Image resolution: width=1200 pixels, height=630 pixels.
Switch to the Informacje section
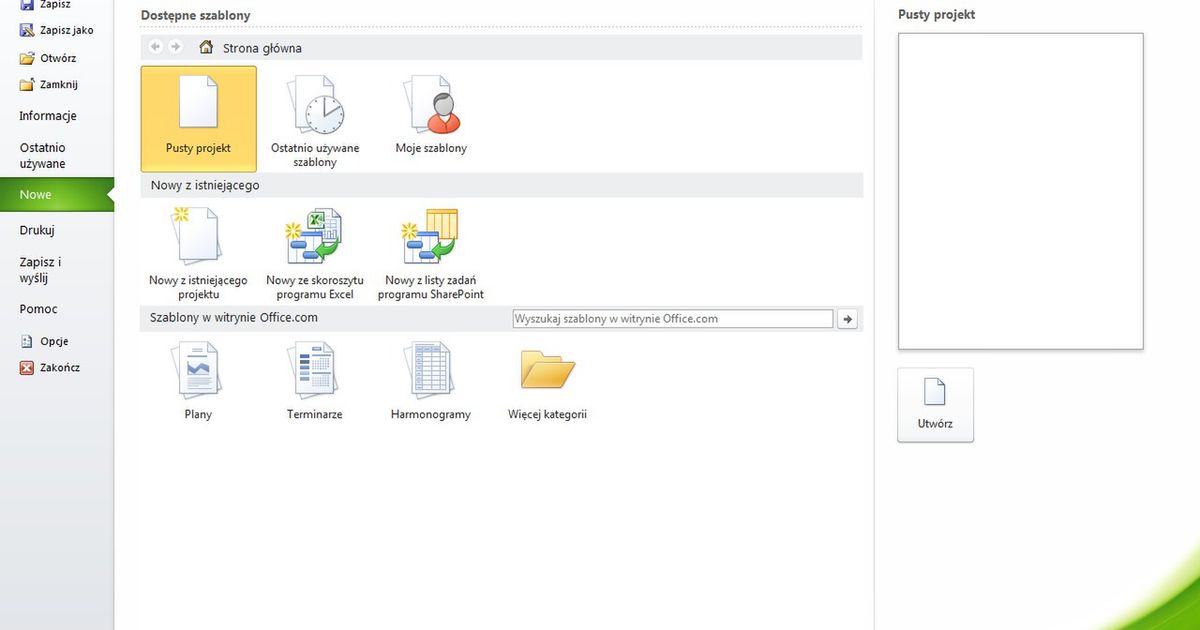(x=46, y=115)
